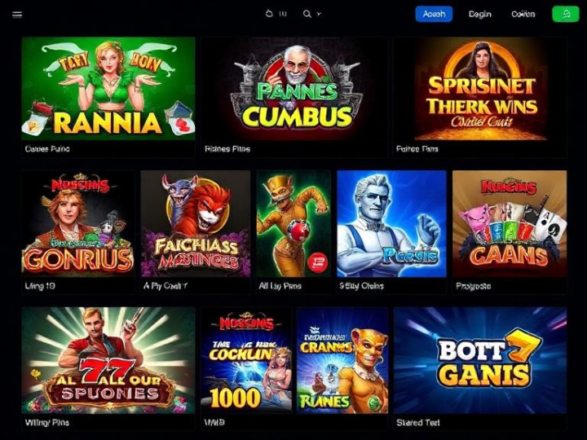The height and width of the screenshot is (440, 587).
Task: Click the red badge on orange character tile
Action: click(x=317, y=262)
